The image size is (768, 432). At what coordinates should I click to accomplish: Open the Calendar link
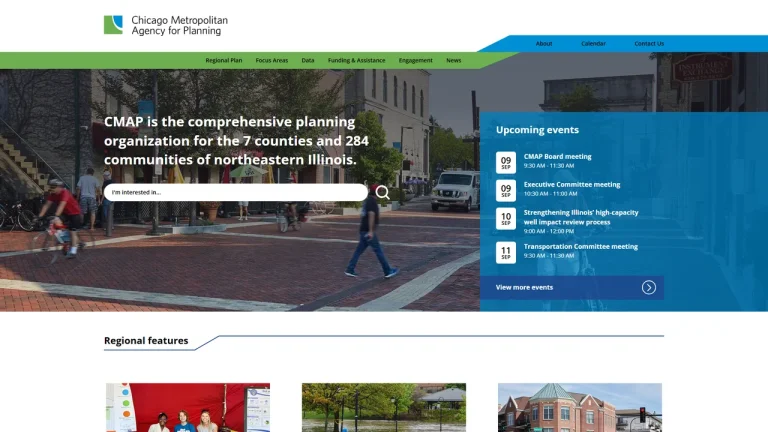click(593, 44)
